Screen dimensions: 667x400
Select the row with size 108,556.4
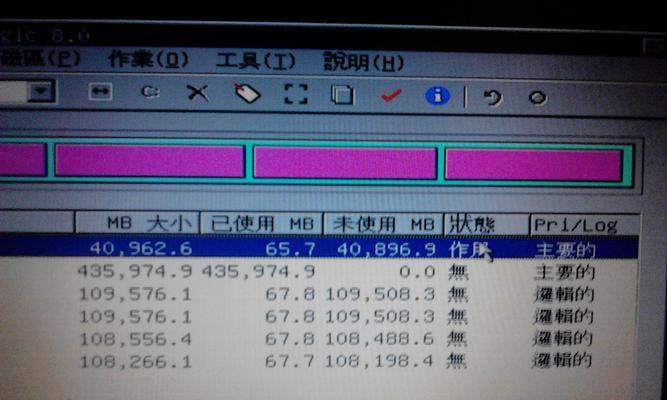318,339
